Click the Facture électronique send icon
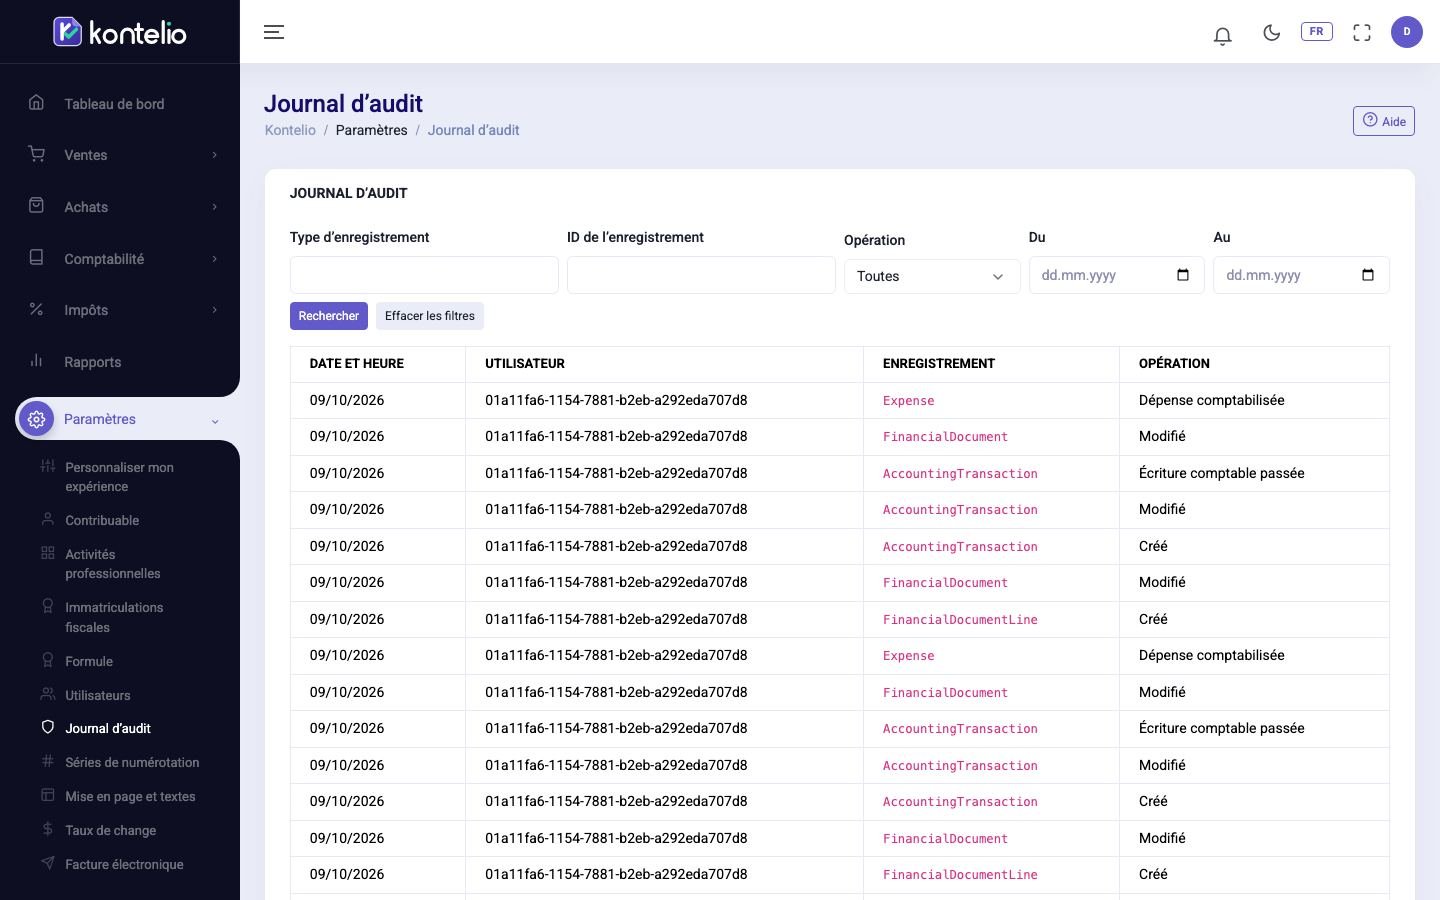1440x900 pixels. click(x=47, y=864)
